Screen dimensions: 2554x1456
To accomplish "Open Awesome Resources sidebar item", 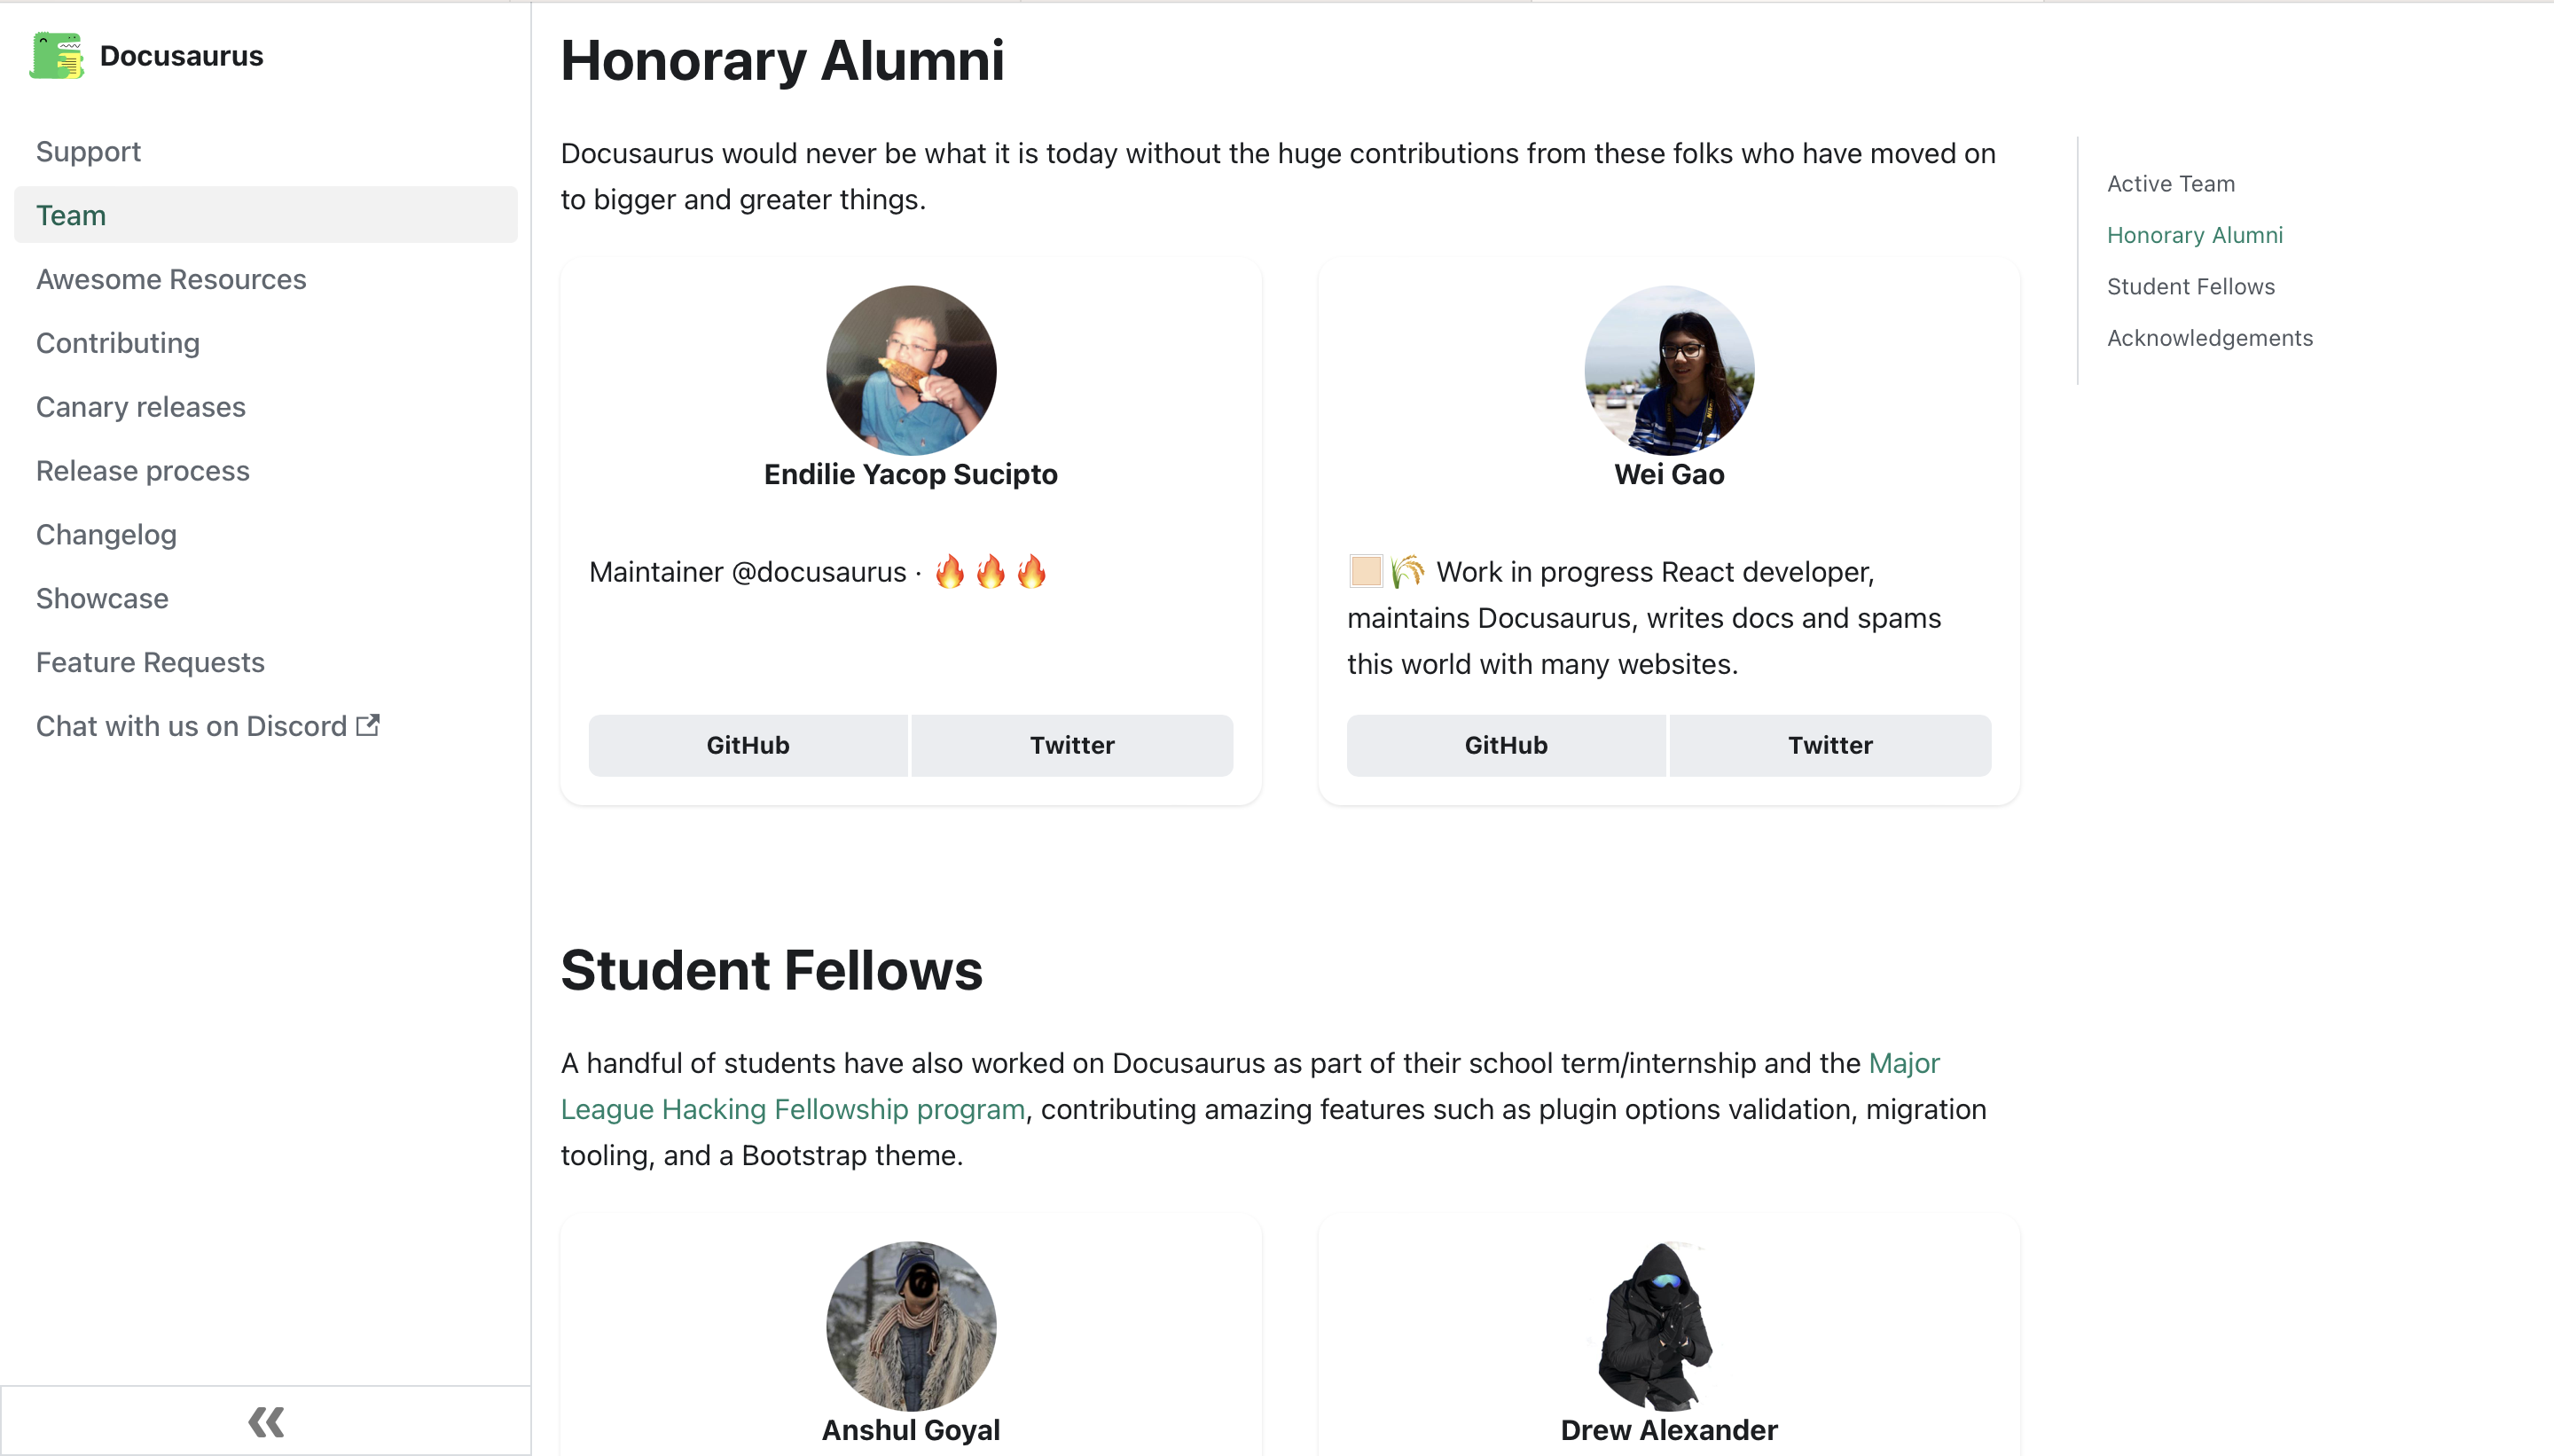I will [171, 279].
